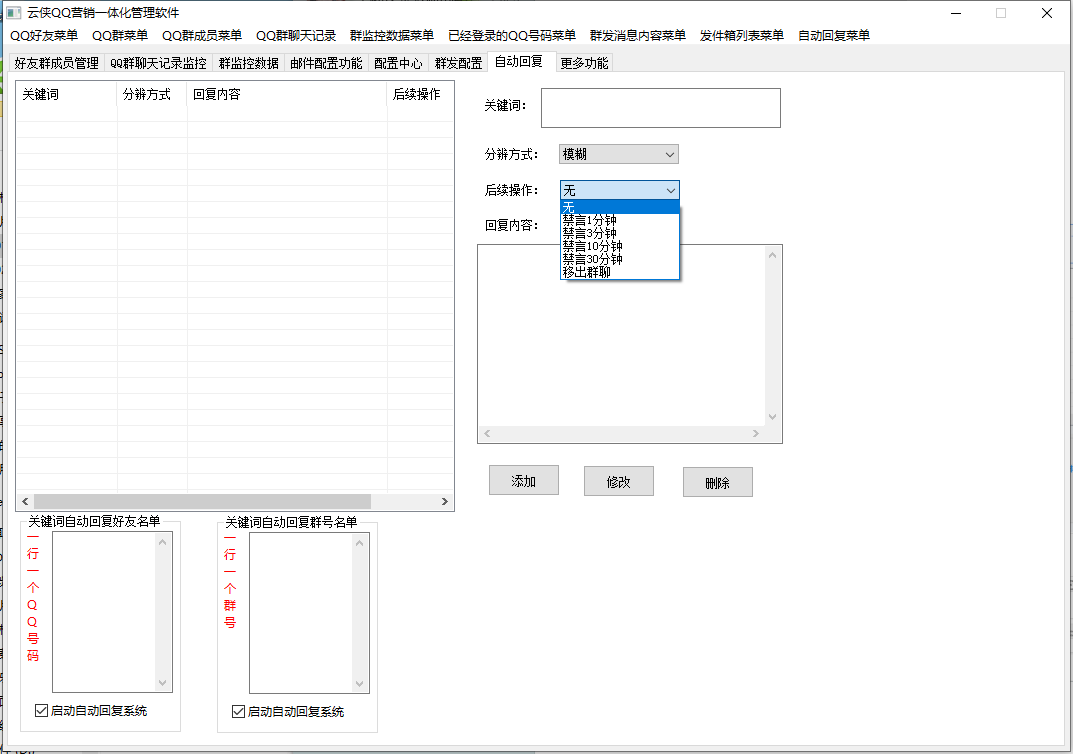Open the QQ群菜单 menu
The height and width of the screenshot is (754, 1073).
[x=120, y=36]
